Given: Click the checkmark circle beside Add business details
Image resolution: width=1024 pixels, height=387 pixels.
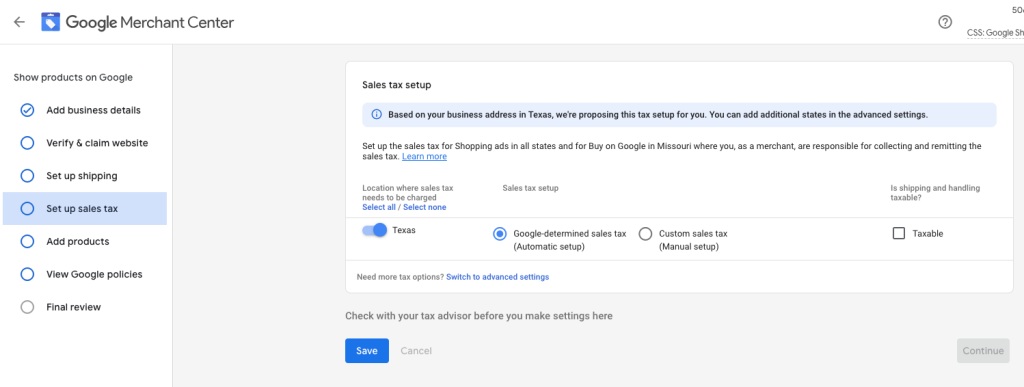Looking at the screenshot, I should coord(27,110).
